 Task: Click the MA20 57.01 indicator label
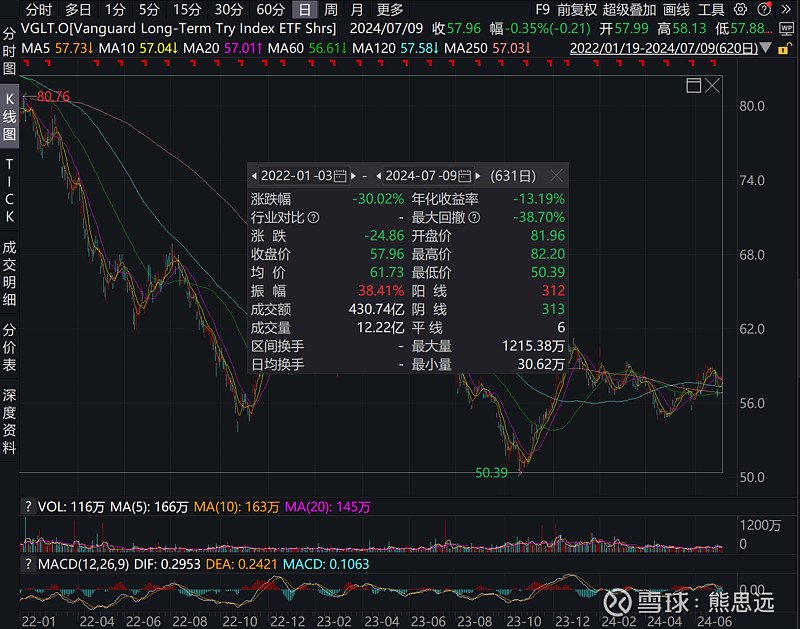coord(222,48)
